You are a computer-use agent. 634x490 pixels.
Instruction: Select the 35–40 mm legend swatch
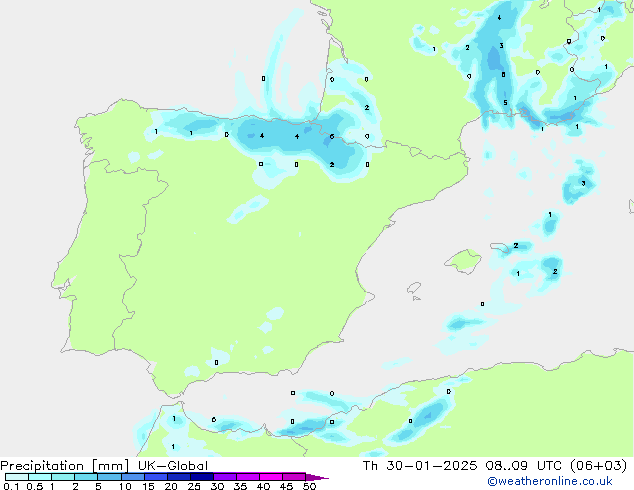coord(247,477)
